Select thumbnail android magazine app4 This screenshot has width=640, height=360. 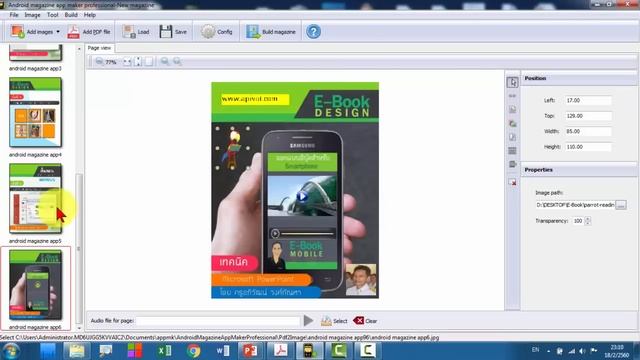tap(36, 113)
